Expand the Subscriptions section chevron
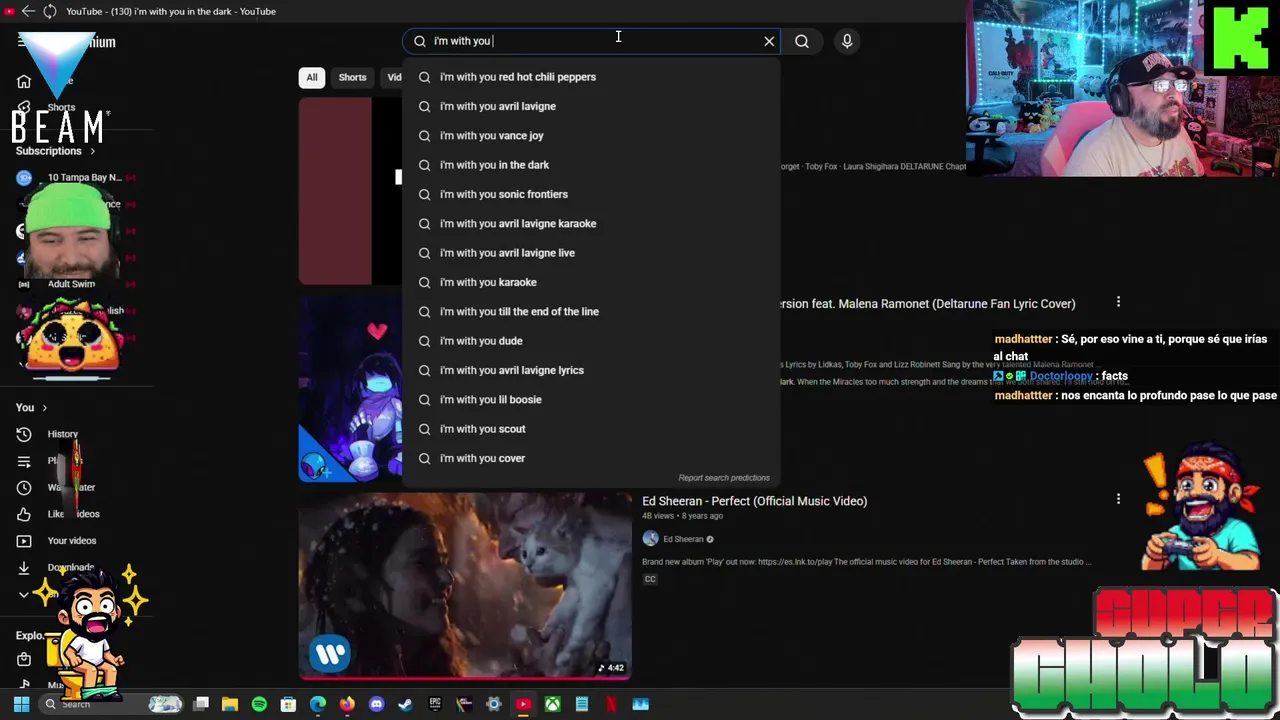1280x720 pixels. pyautogui.click(x=93, y=151)
